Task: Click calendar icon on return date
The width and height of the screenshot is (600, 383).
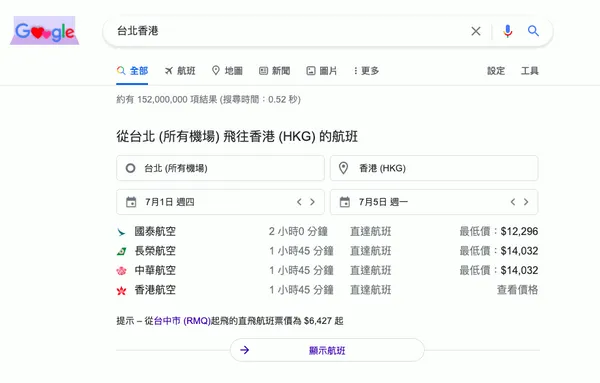Action: (x=345, y=202)
